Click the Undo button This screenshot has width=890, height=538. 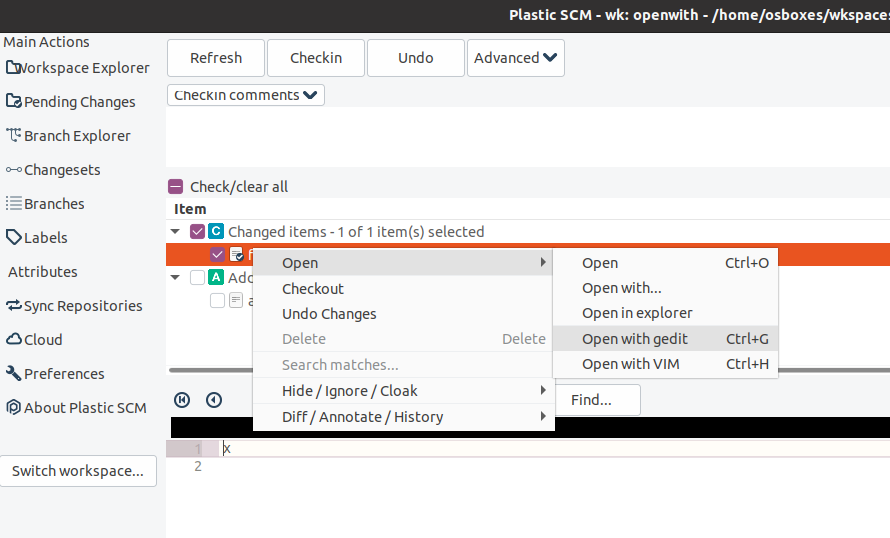[415, 58]
